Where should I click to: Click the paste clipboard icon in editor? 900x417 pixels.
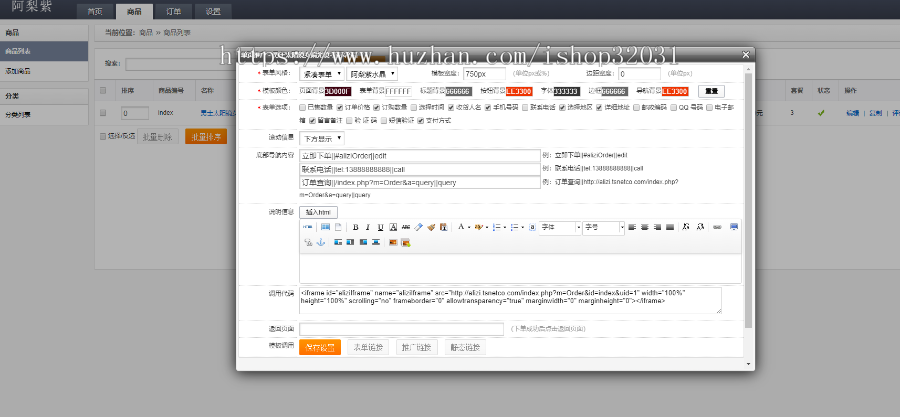point(444,227)
